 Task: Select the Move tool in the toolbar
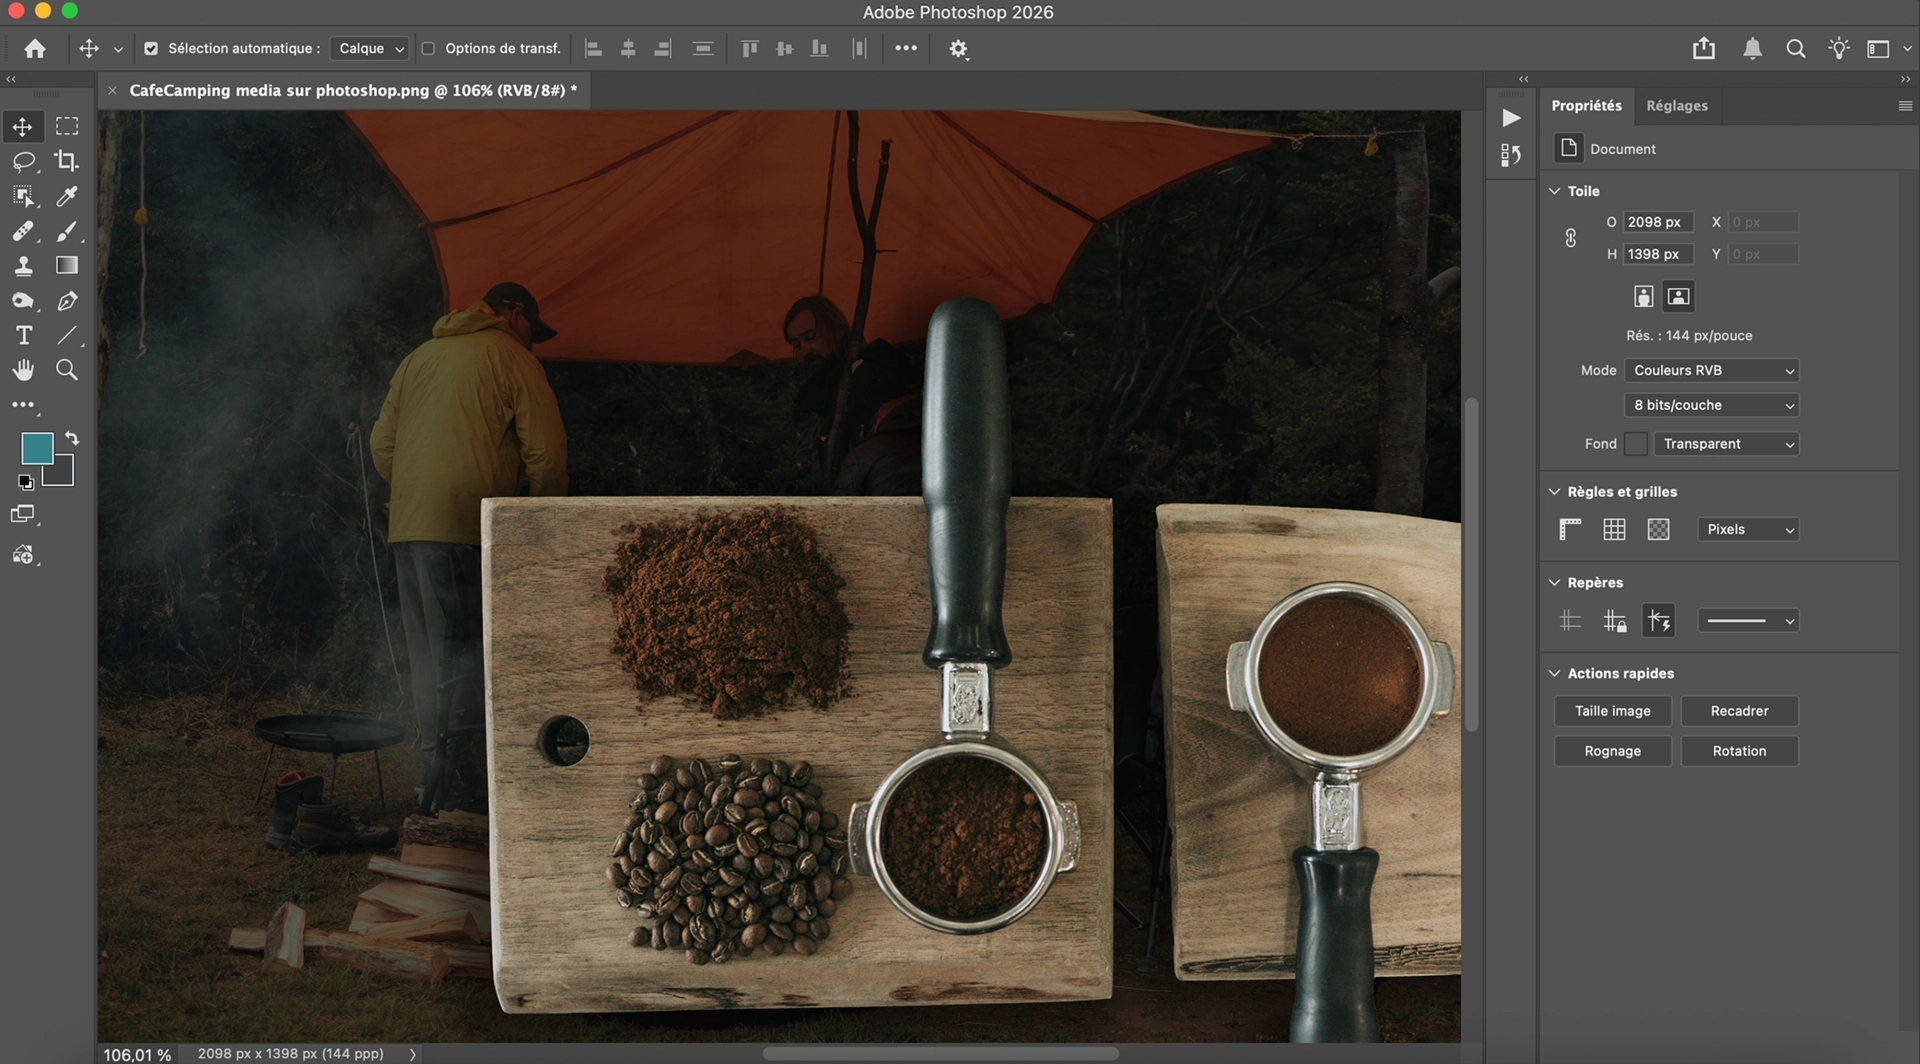pos(22,126)
